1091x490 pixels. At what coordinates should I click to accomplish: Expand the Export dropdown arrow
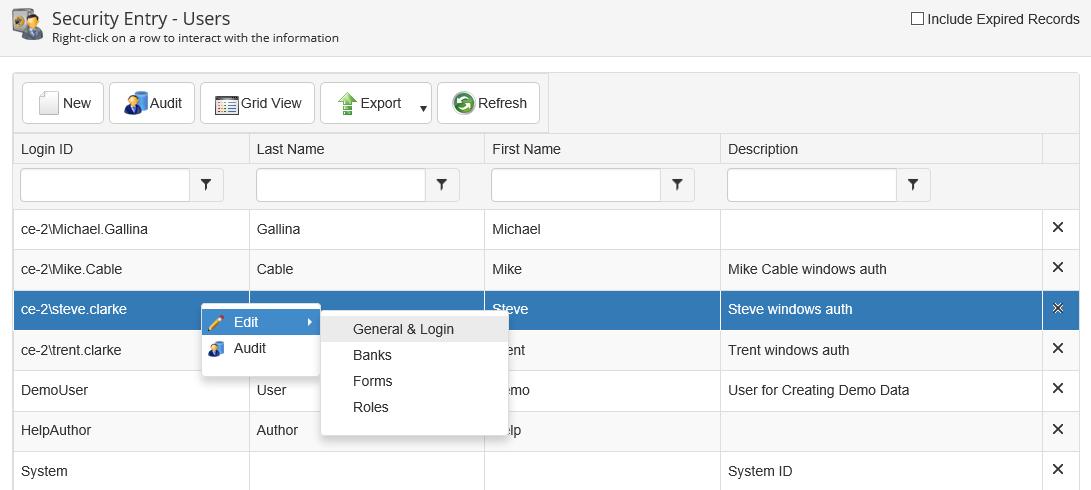click(423, 108)
